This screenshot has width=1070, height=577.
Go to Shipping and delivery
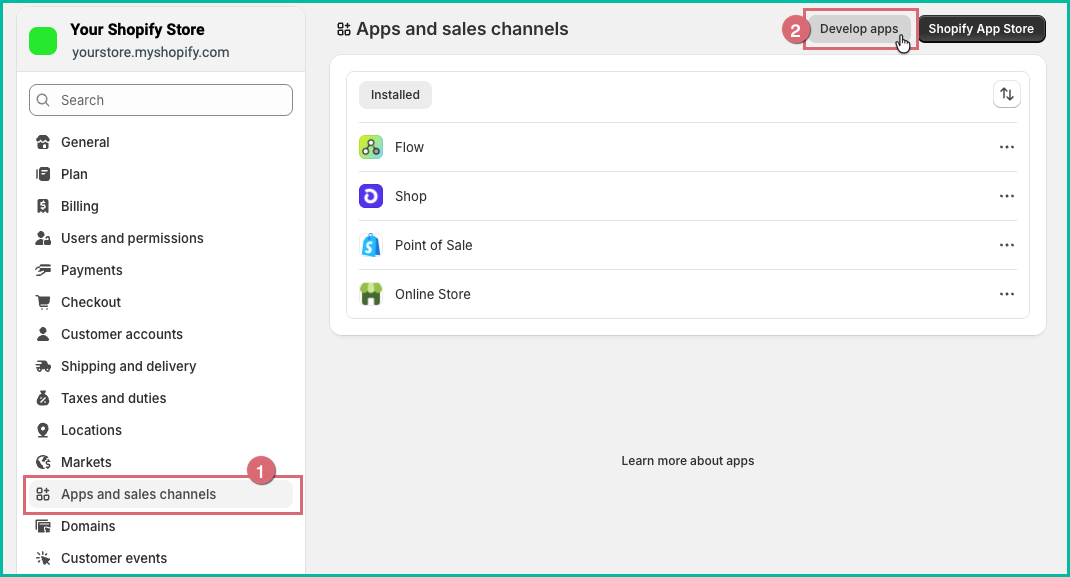(x=160, y=366)
